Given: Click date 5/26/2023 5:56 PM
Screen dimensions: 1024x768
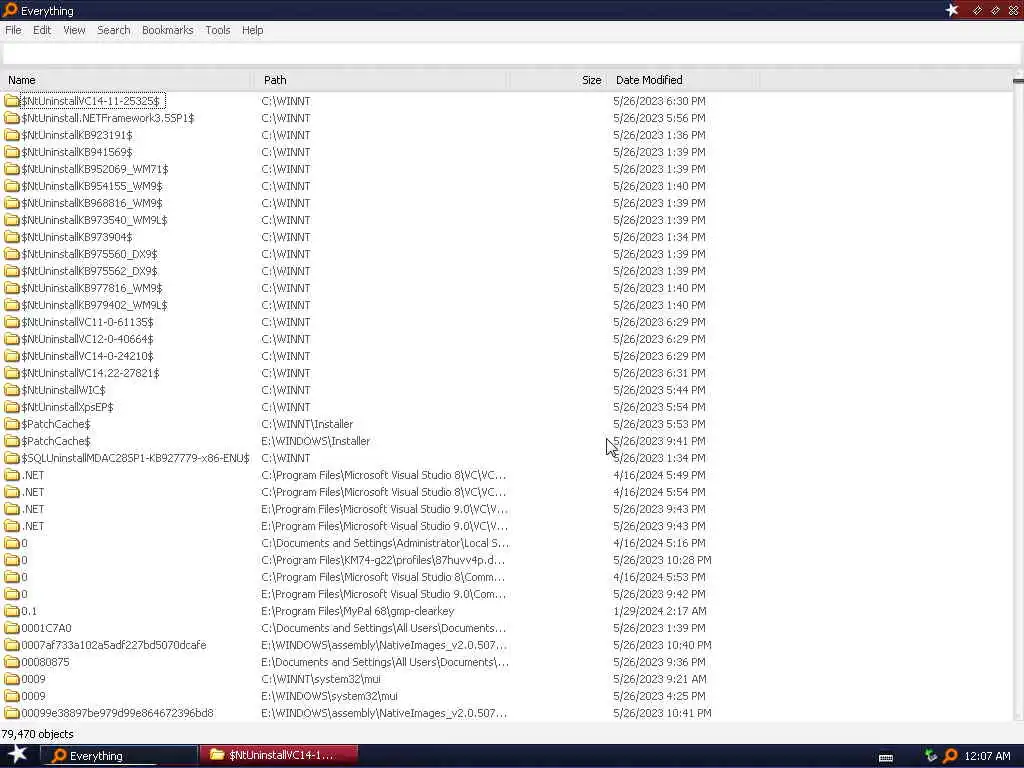Looking at the screenshot, I should point(659,118).
